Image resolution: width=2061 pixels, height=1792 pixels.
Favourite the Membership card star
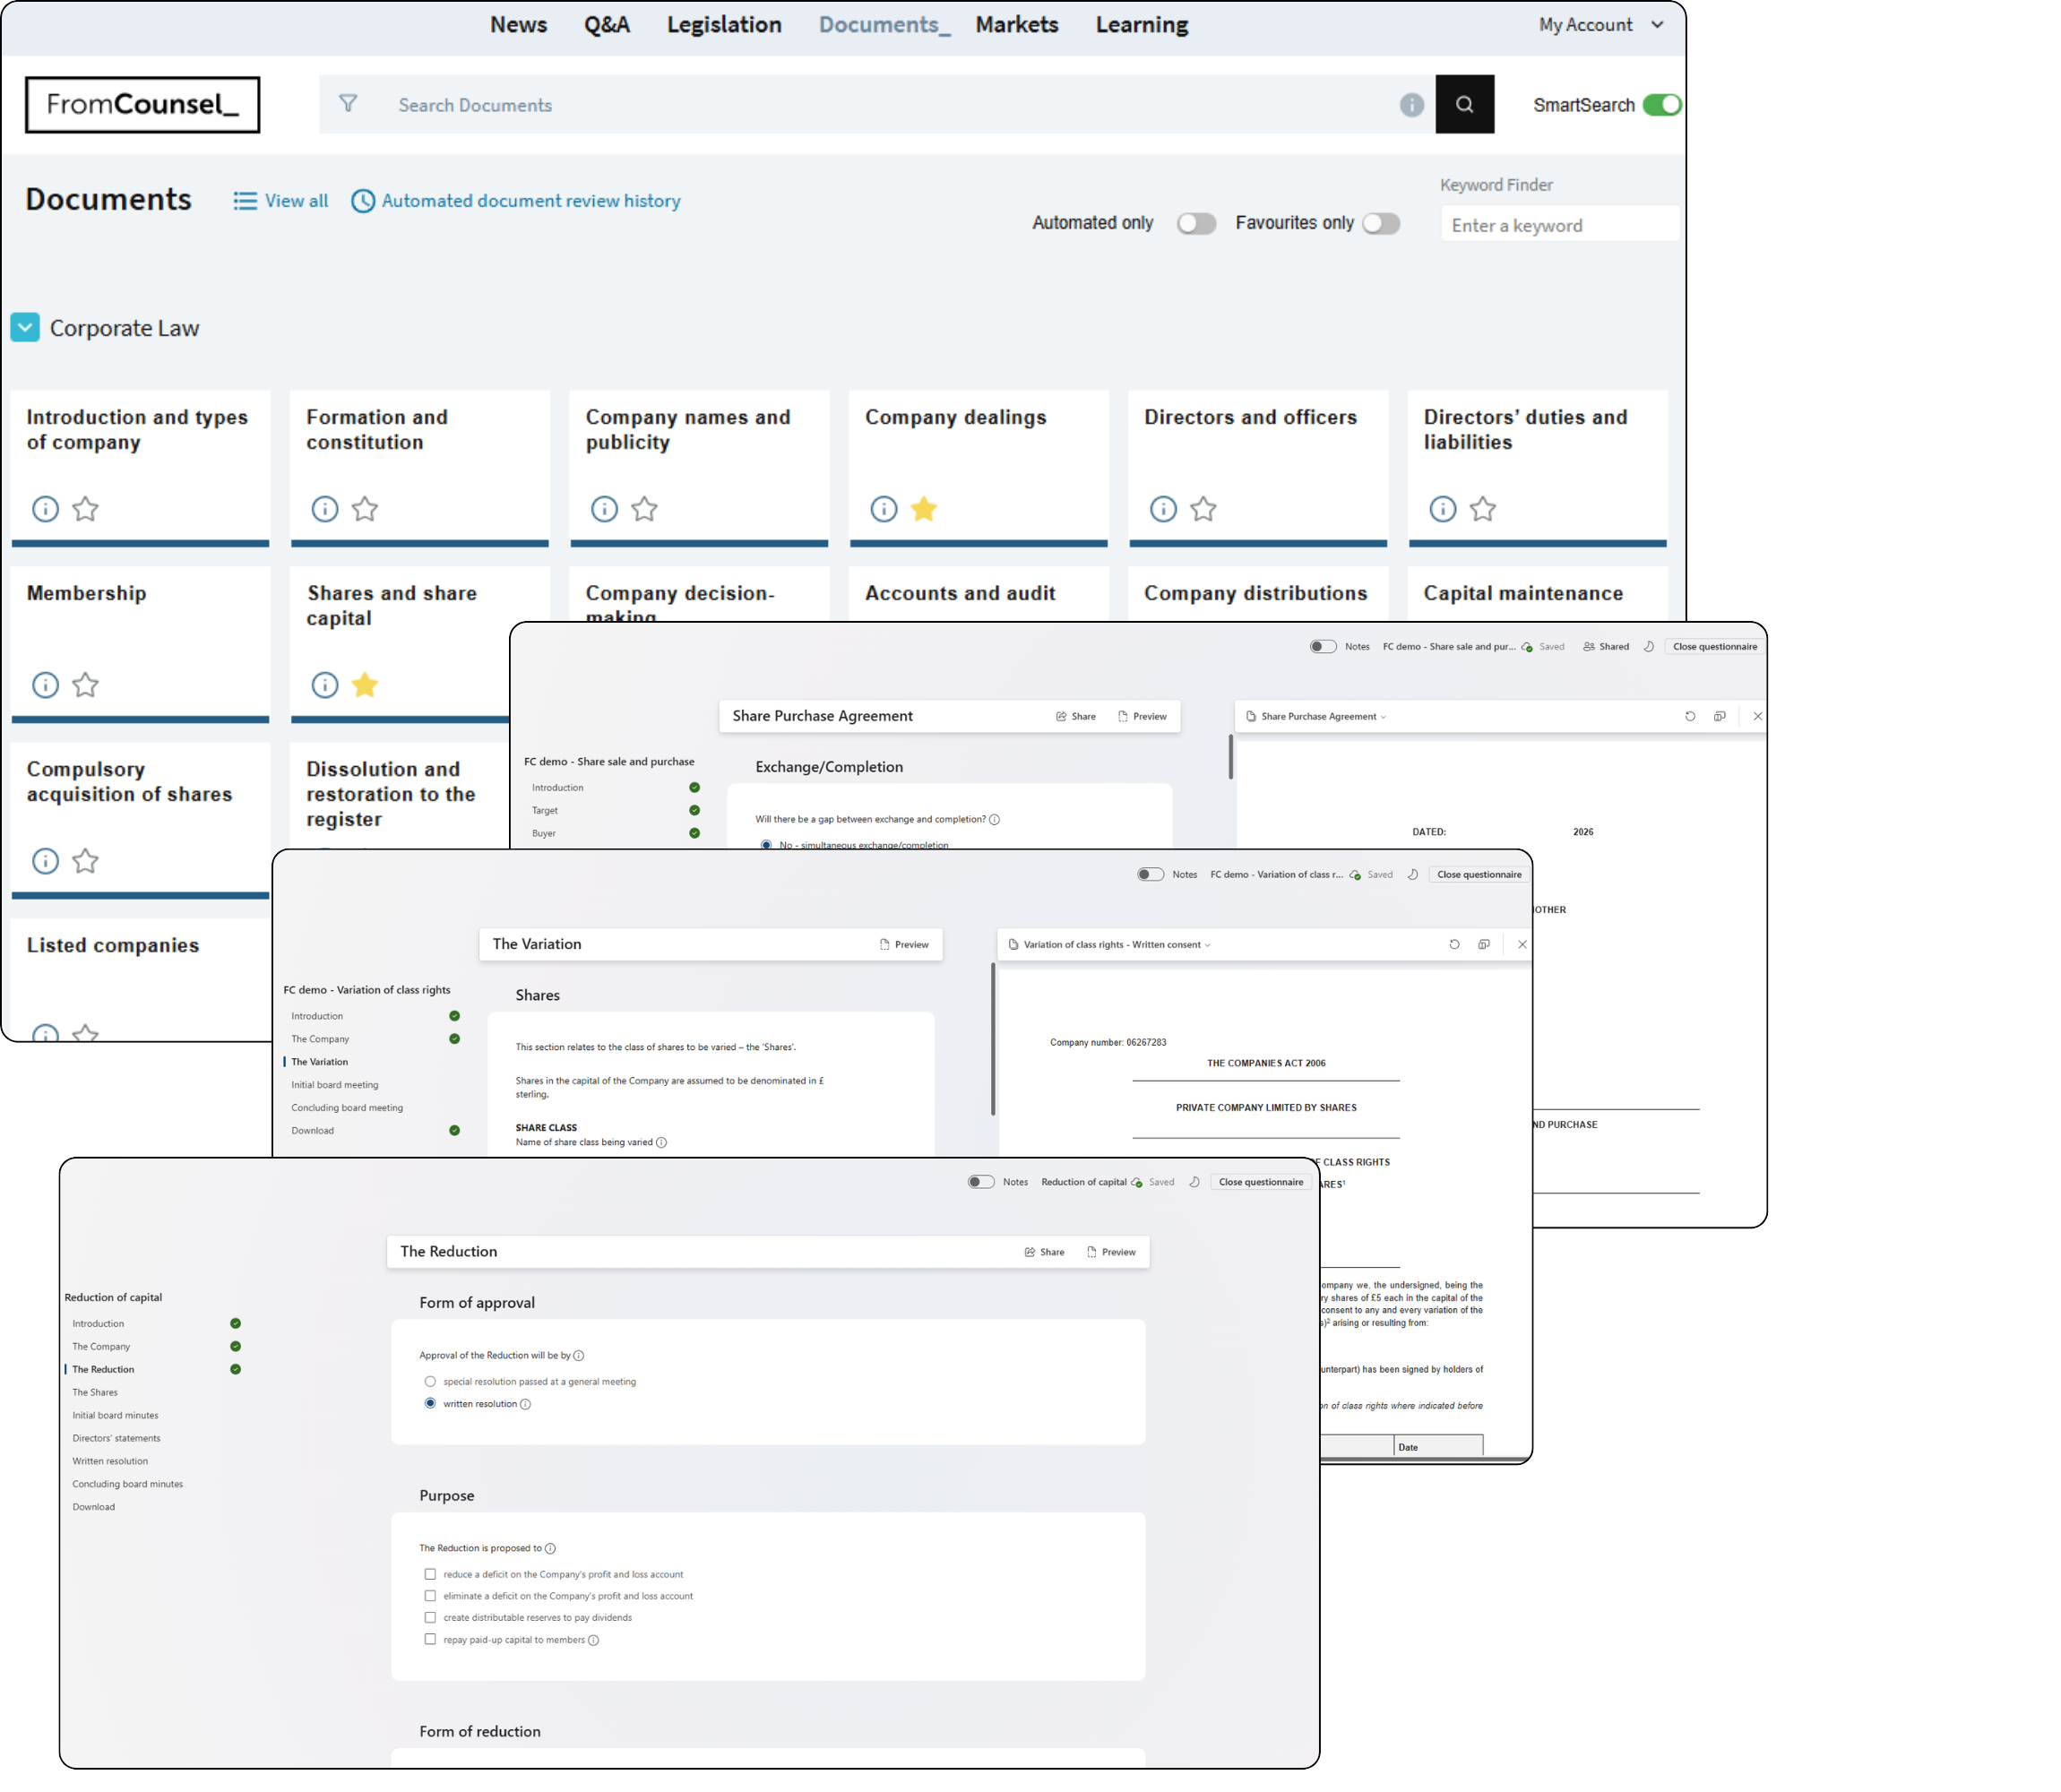(86, 685)
